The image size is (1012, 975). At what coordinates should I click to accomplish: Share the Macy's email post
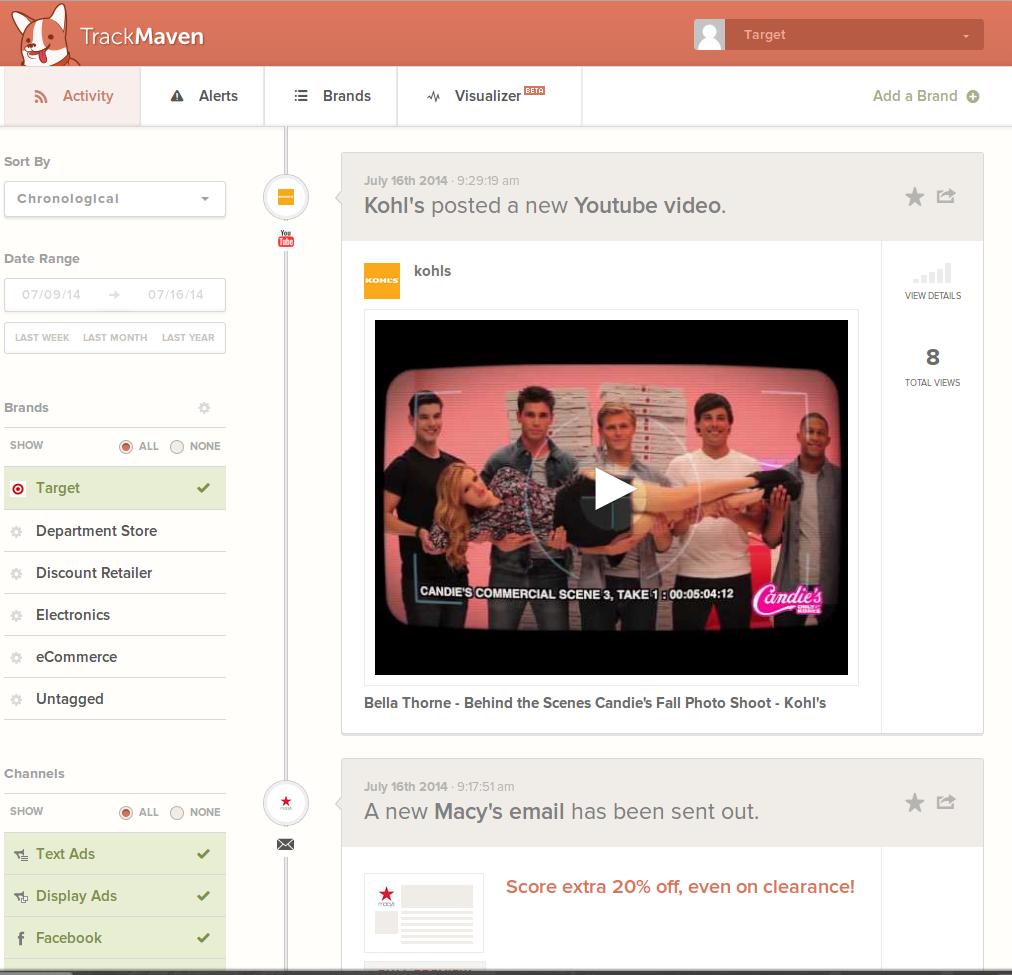pyautogui.click(x=946, y=802)
